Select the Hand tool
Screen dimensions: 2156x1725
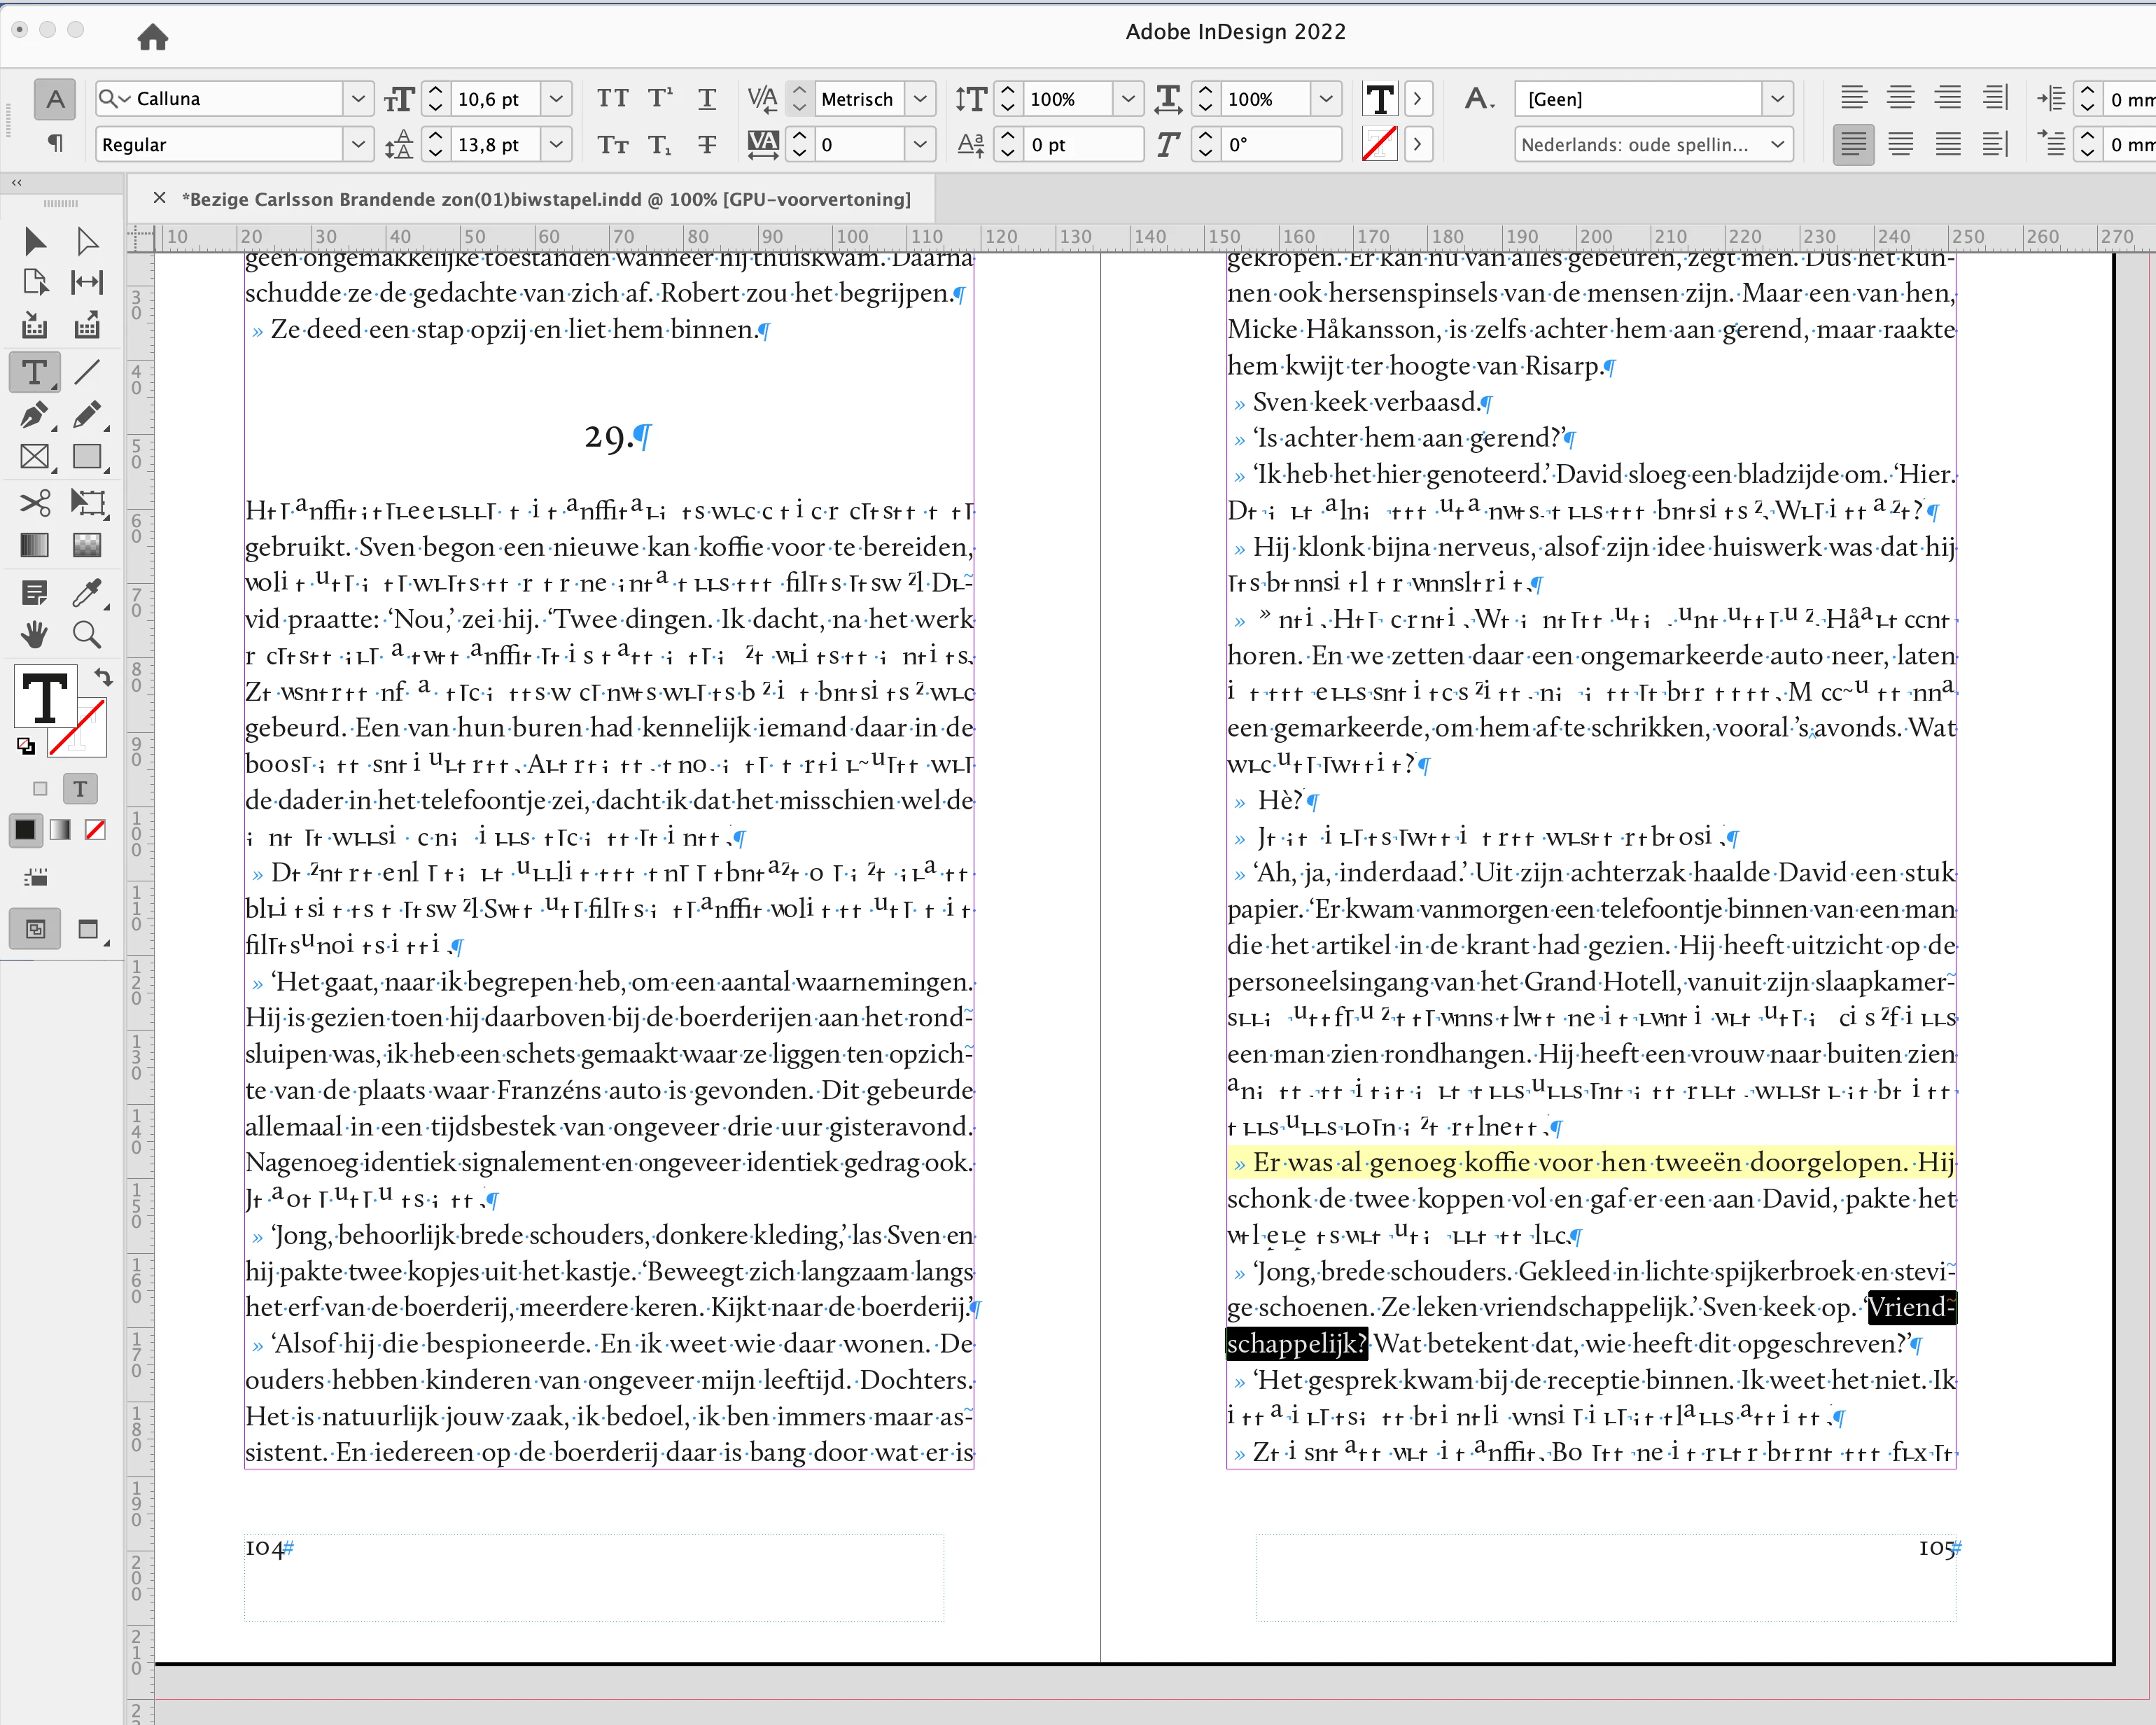(x=34, y=634)
